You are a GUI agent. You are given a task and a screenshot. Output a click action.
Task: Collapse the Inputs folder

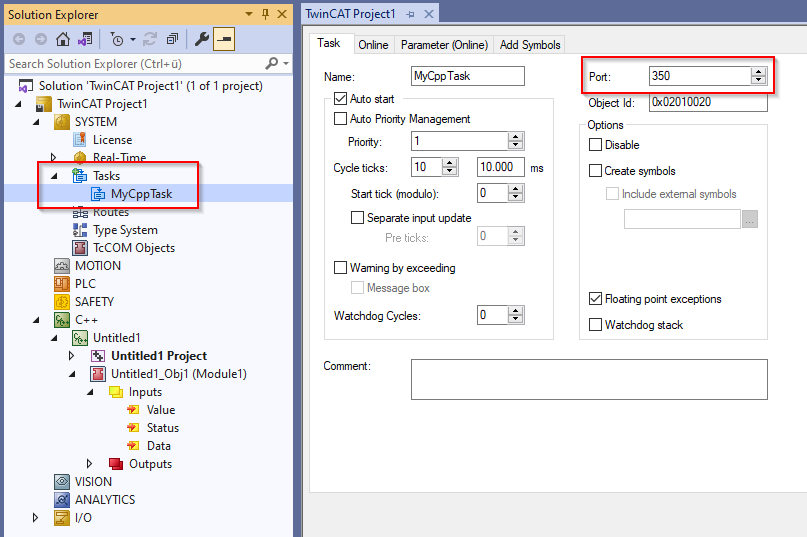pyautogui.click(x=91, y=392)
